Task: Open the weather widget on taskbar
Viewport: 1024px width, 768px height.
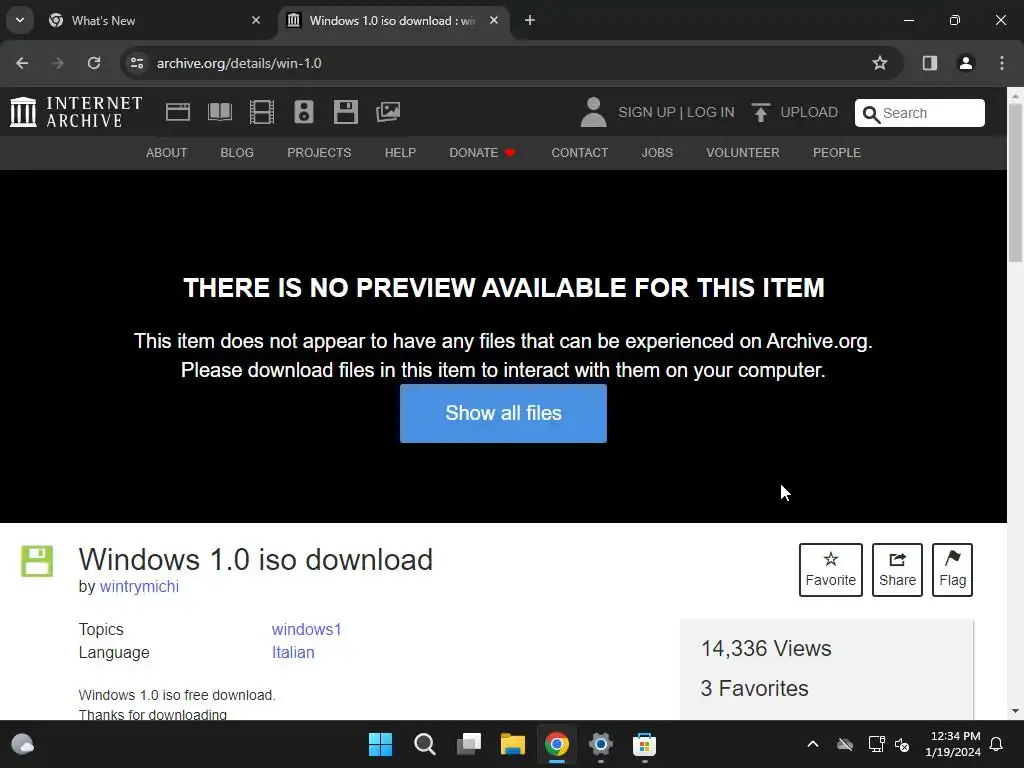Action: [23, 744]
